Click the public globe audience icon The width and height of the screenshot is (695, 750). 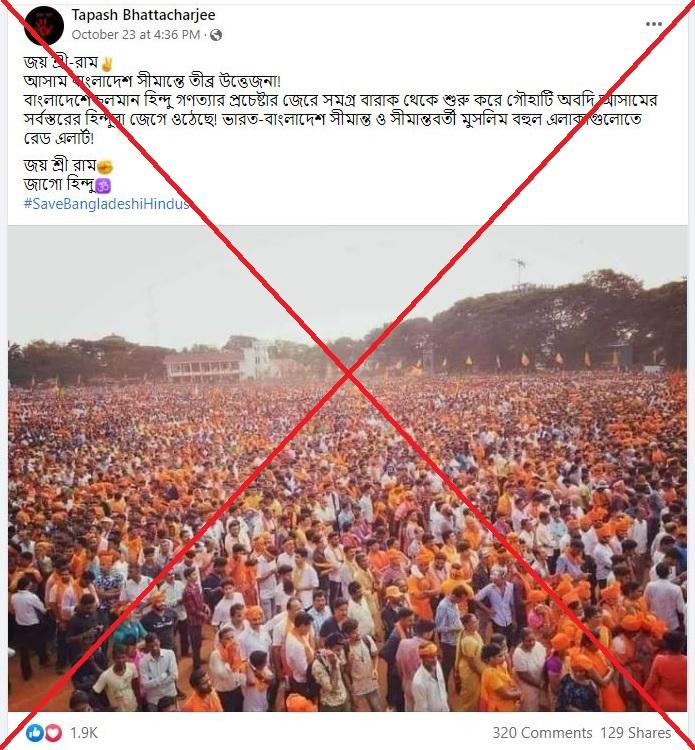pos(216,35)
